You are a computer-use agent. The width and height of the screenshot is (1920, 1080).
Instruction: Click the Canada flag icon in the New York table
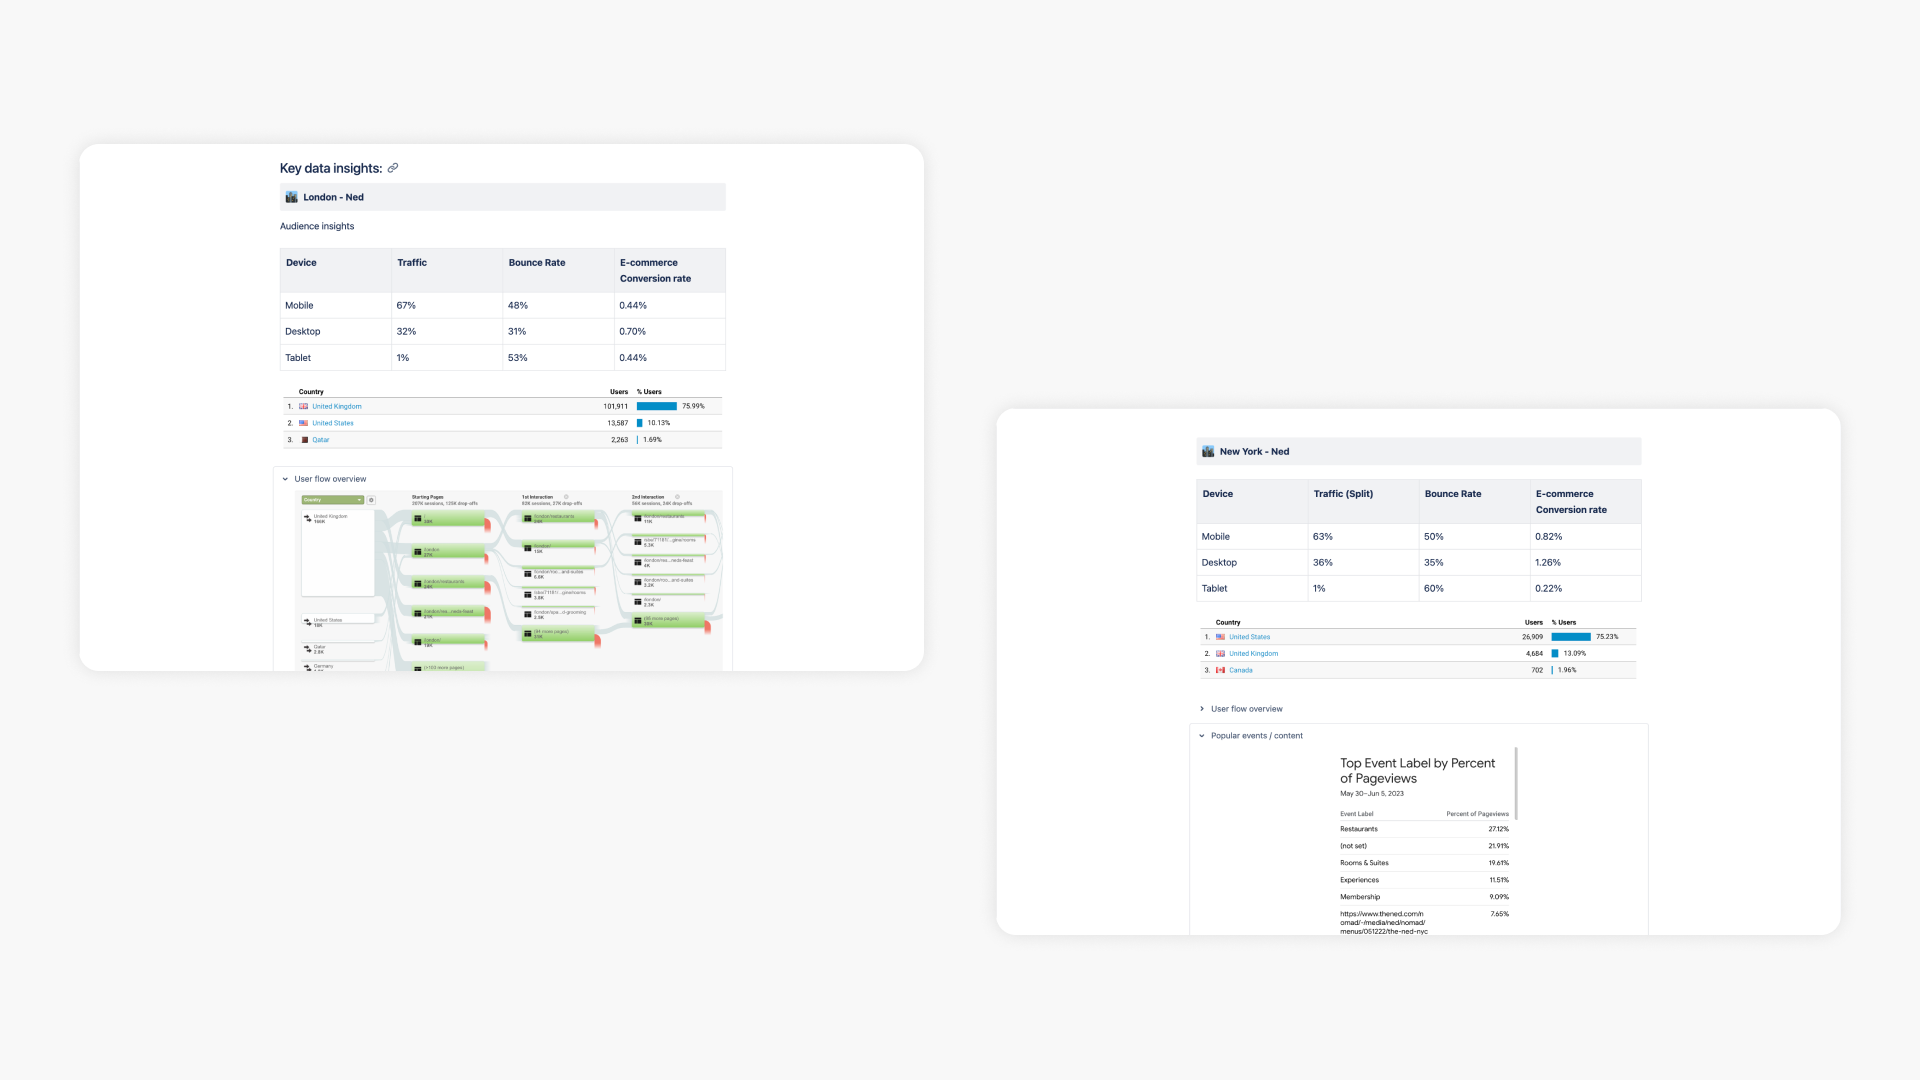click(1220, 670)
